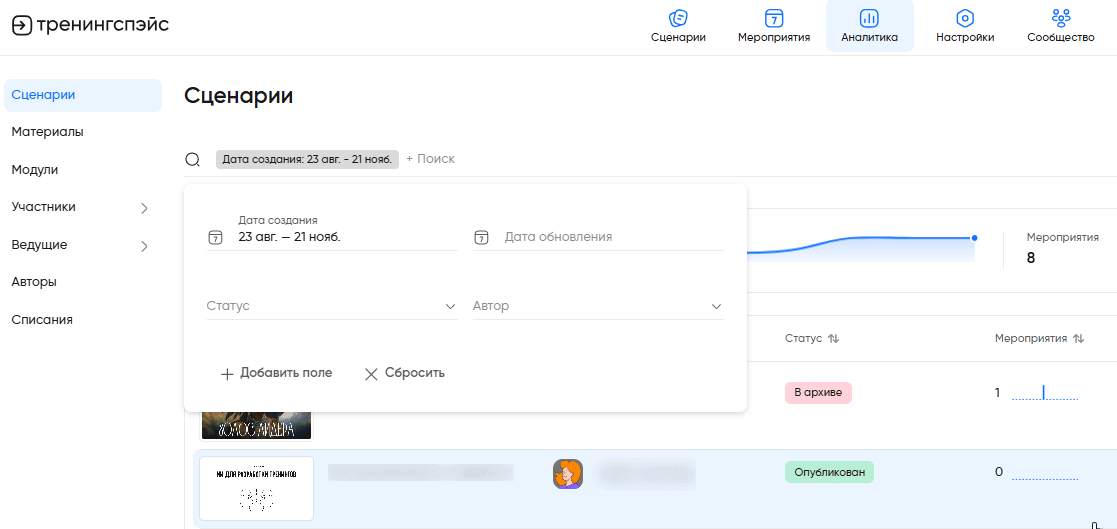Viewport: 1117px width, 529px height.
Task: Click the chart endpoint dot
Action: pos(974,238)
